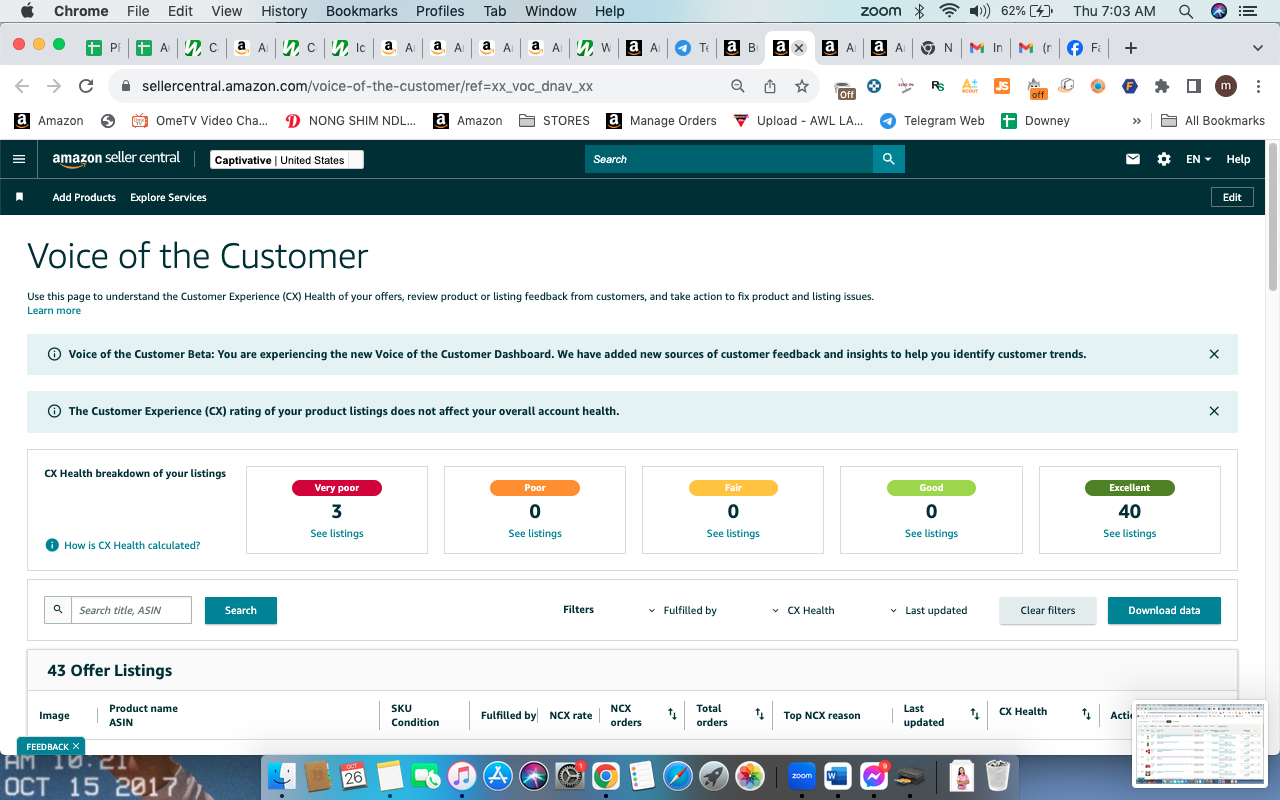Open System Preferences from the Dock
Screen dimensions: 1280x800
tap(569, 775)
